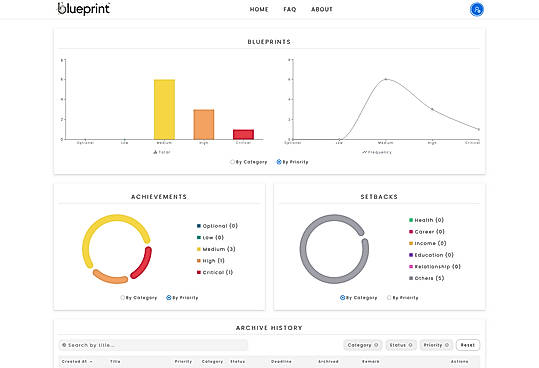This screenshot has height=368, width=539.
Task: Click the Medium peak point on the line chart
Action: point(386,79)
